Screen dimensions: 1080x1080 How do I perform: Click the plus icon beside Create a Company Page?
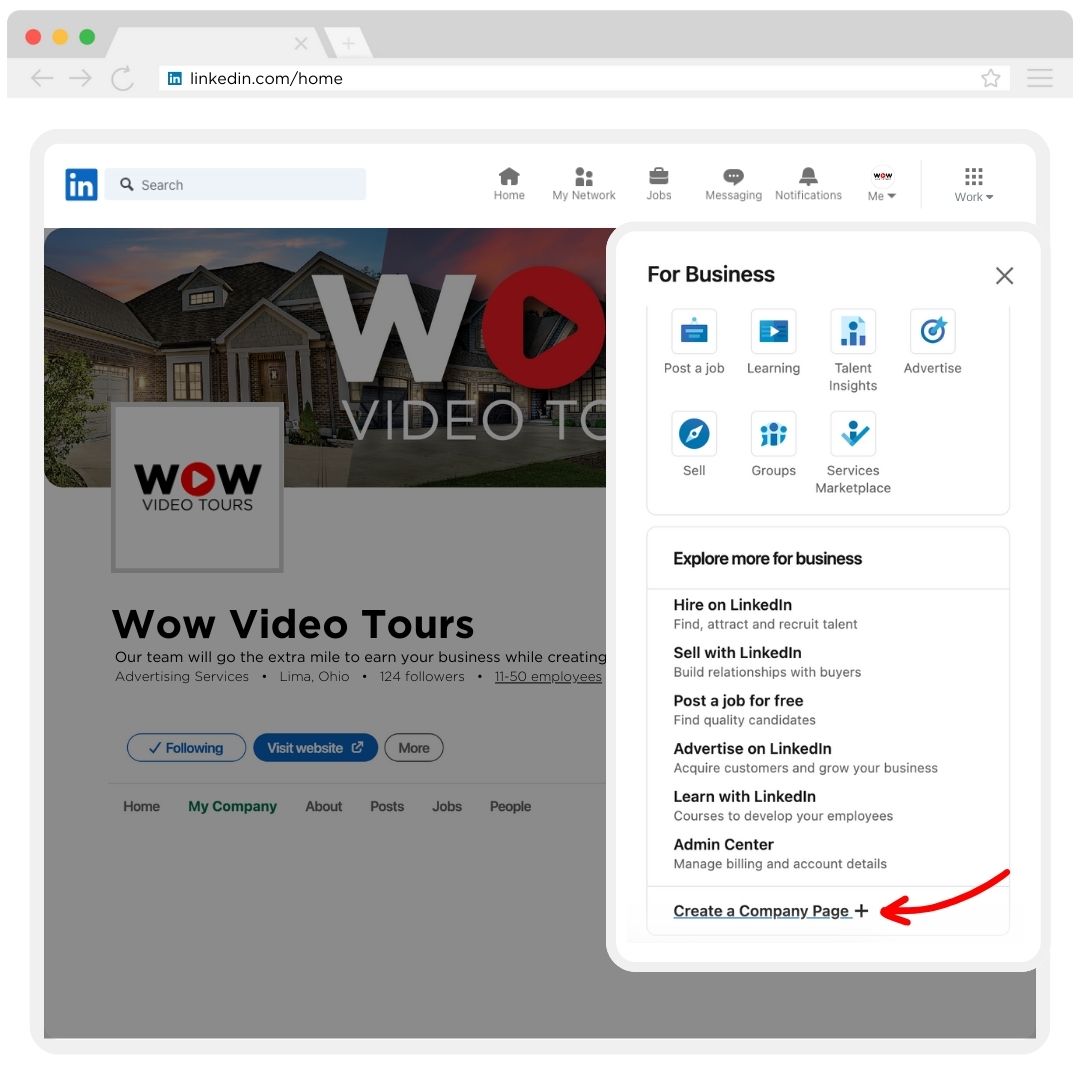coord(861,911)
